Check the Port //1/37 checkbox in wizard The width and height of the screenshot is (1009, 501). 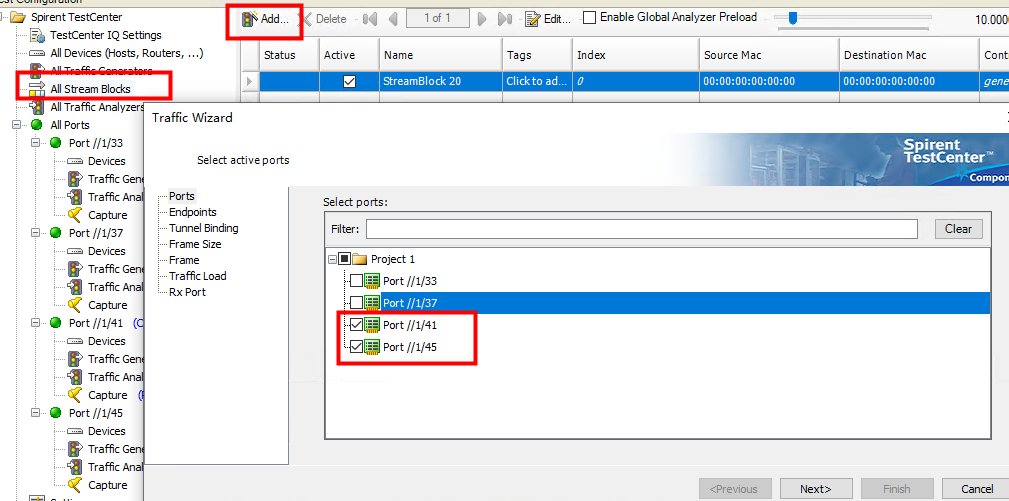point(356,302)
